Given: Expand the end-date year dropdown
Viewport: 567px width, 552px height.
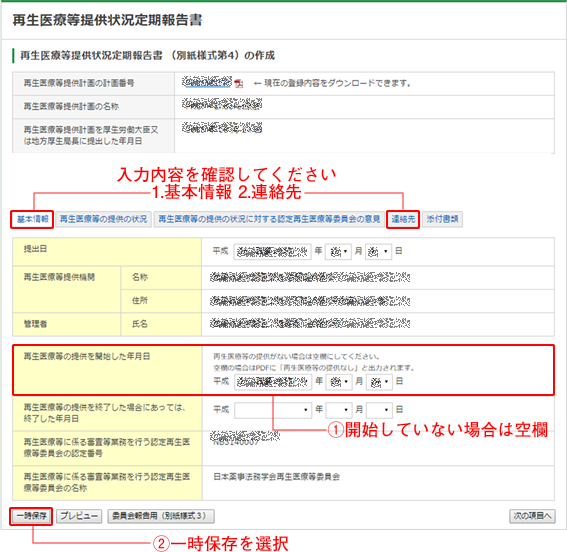Looking at the screenshot, I should coord(273,410).
